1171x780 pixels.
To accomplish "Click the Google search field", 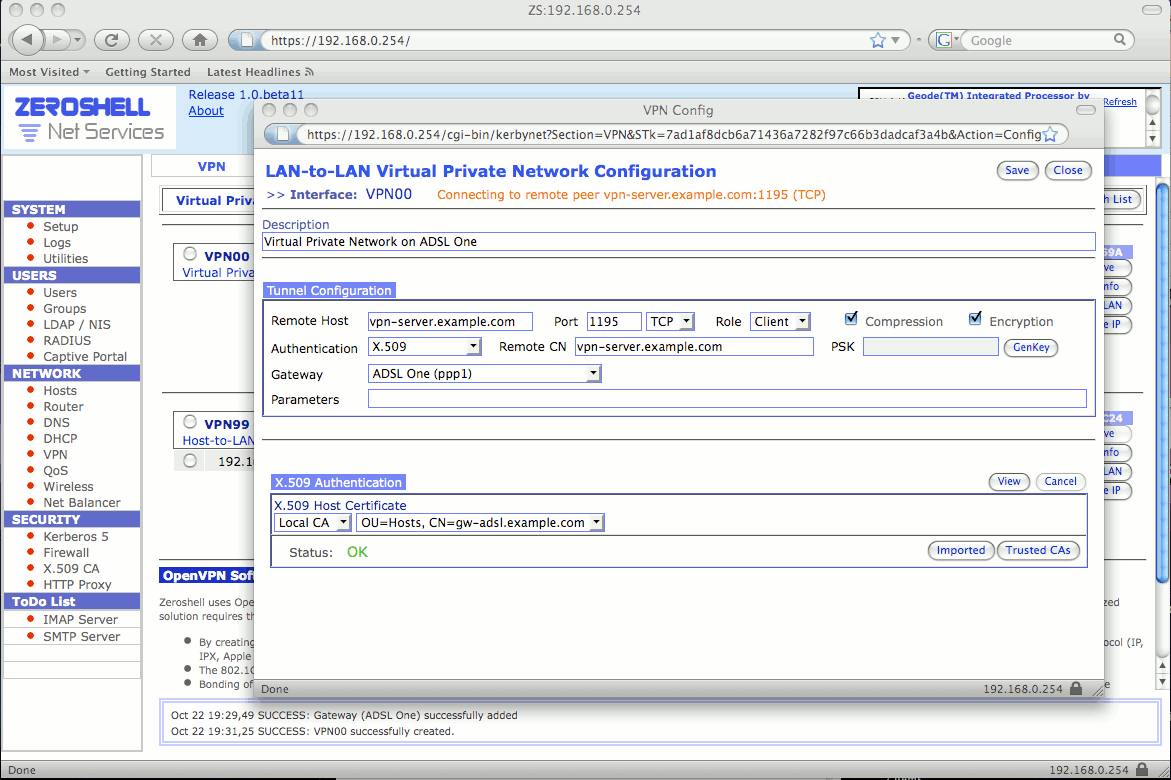I will (1038, 40).
